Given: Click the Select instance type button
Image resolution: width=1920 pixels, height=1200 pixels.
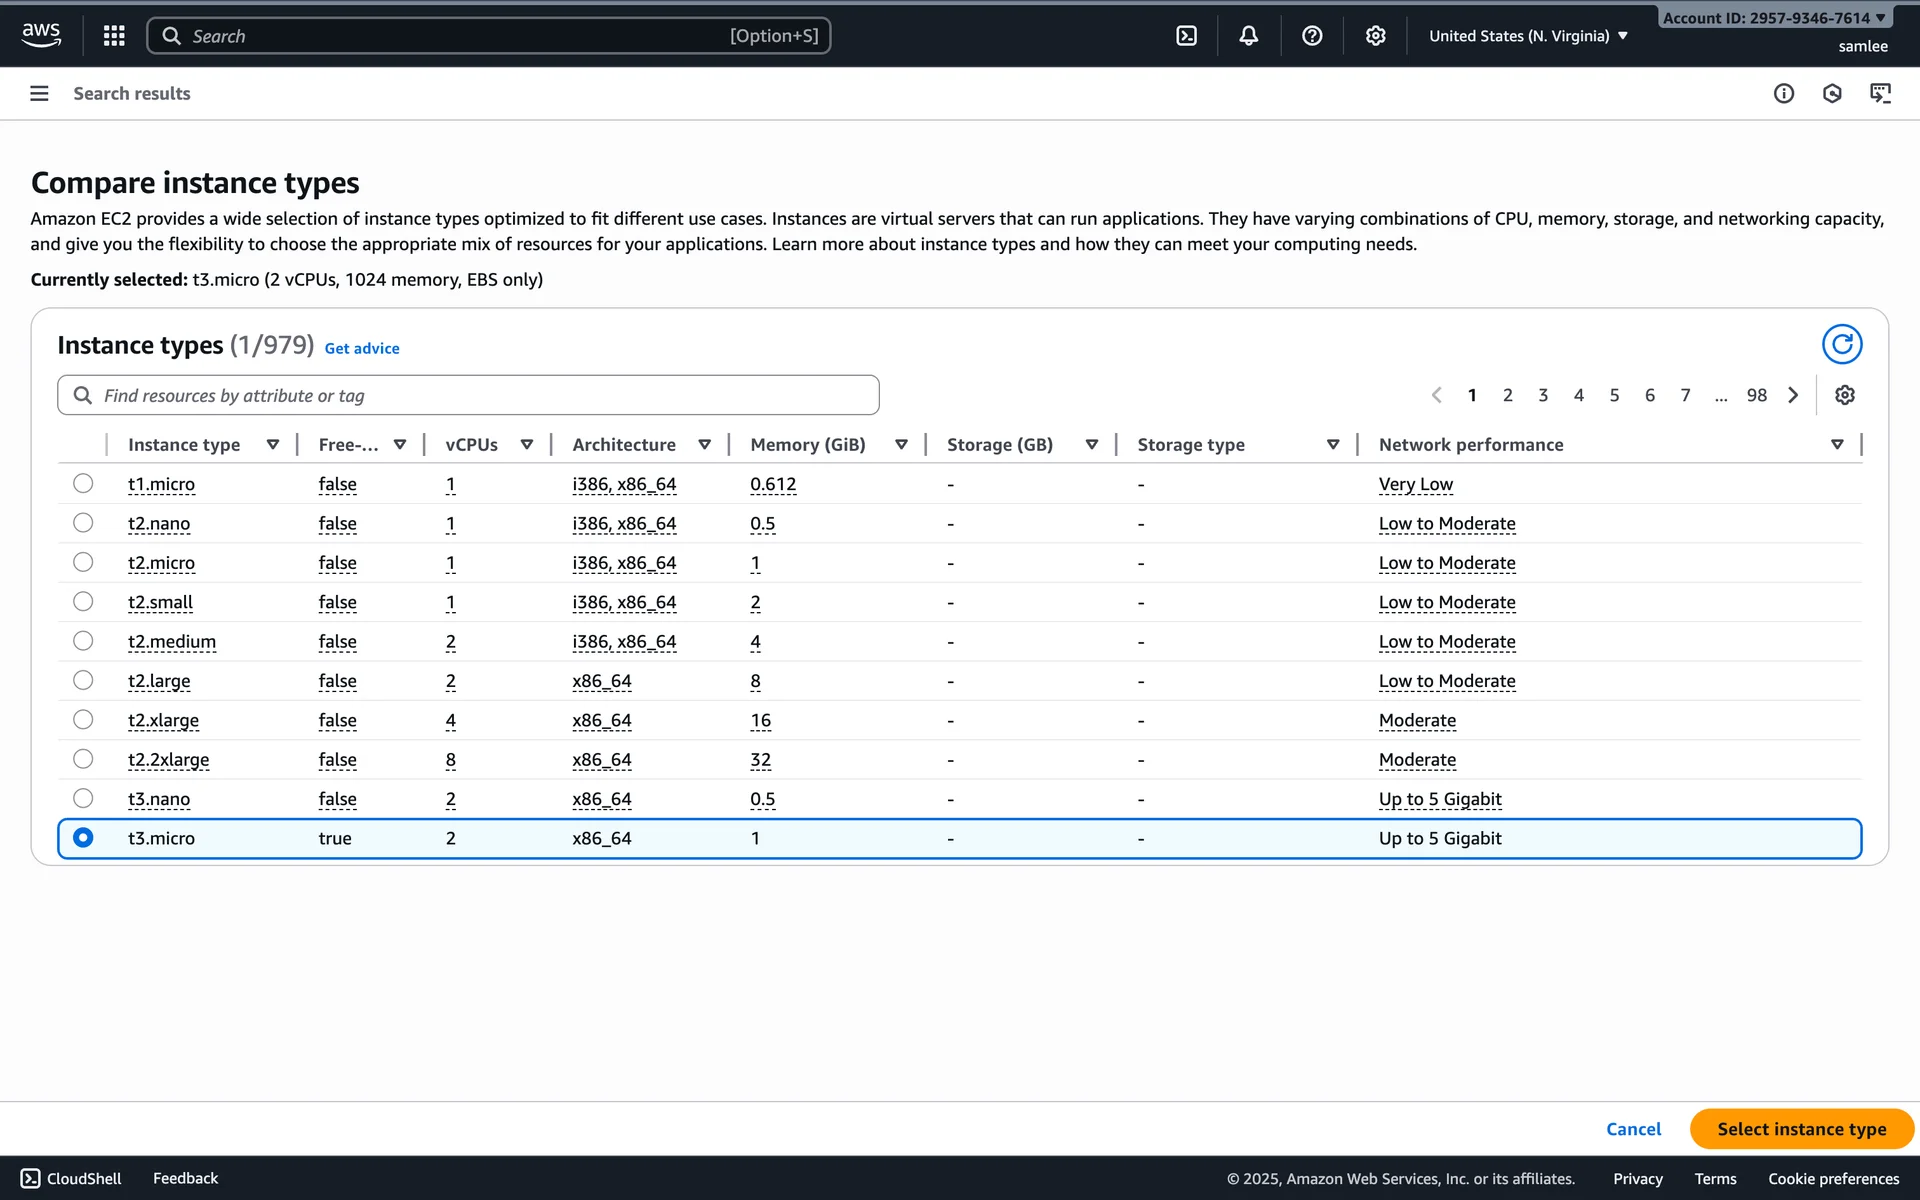Looking at the screenshot, I should (1801, 1129).
